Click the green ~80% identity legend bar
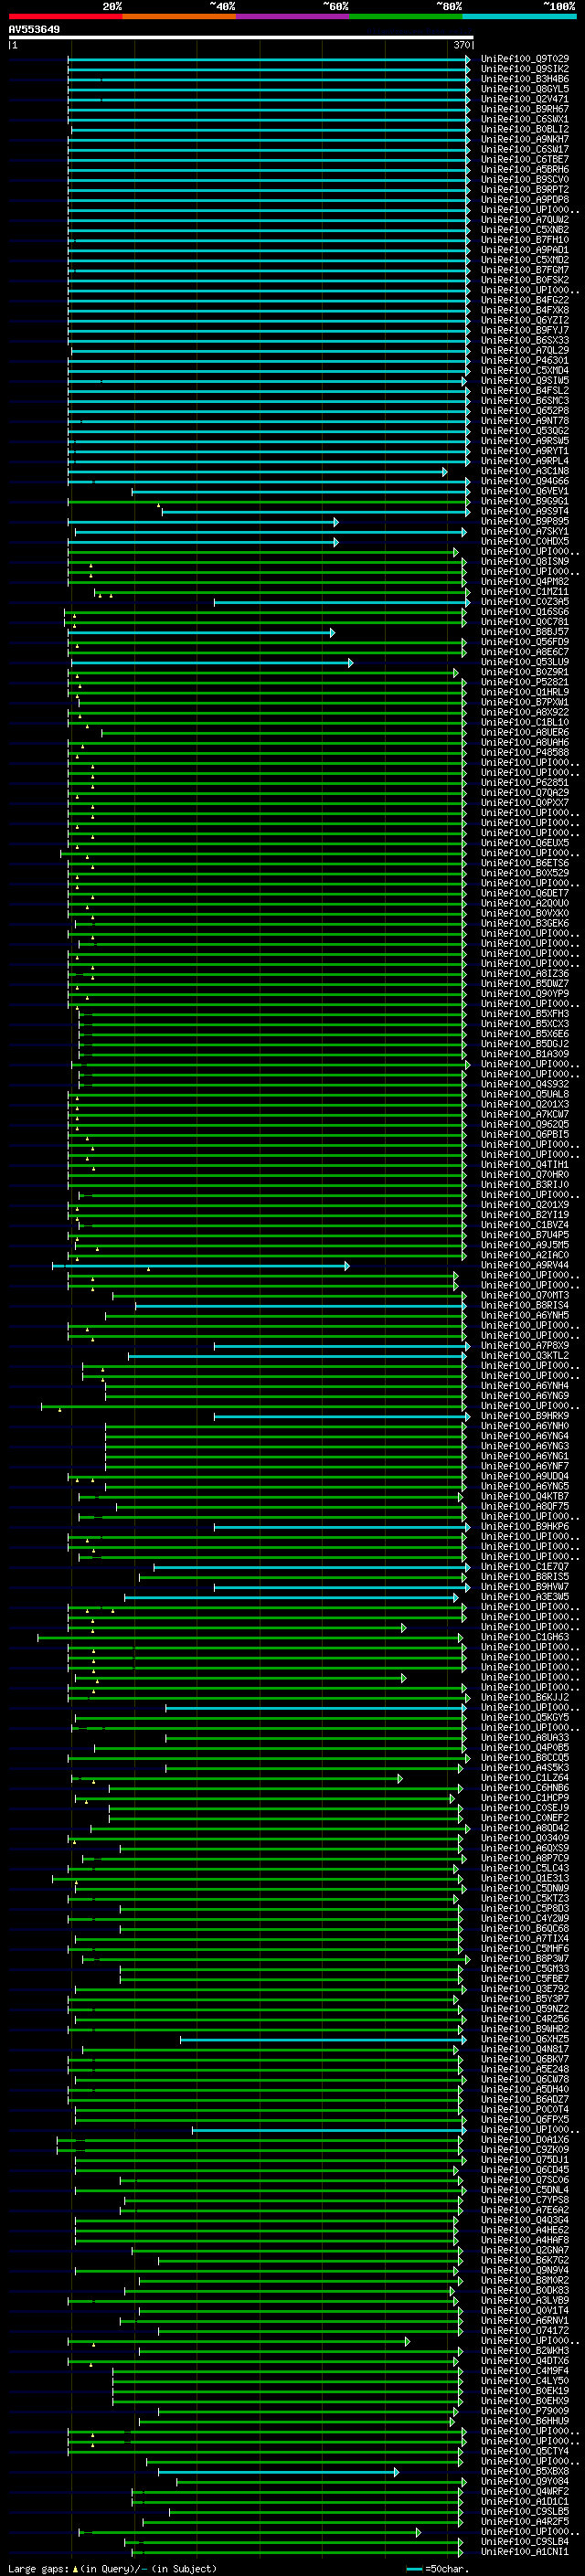 406,16
